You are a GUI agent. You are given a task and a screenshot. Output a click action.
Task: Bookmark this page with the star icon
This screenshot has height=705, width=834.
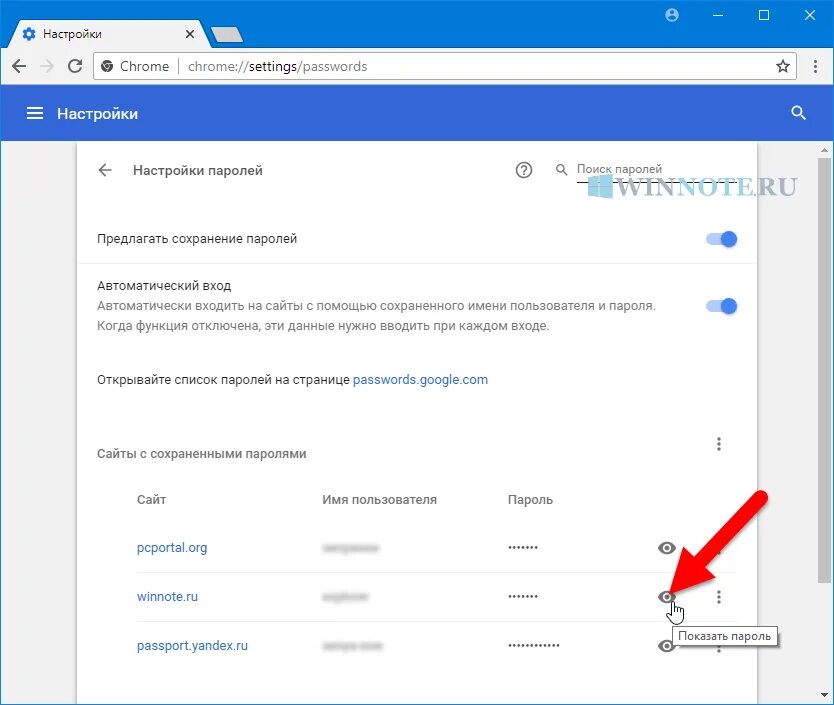pos(782,66)
